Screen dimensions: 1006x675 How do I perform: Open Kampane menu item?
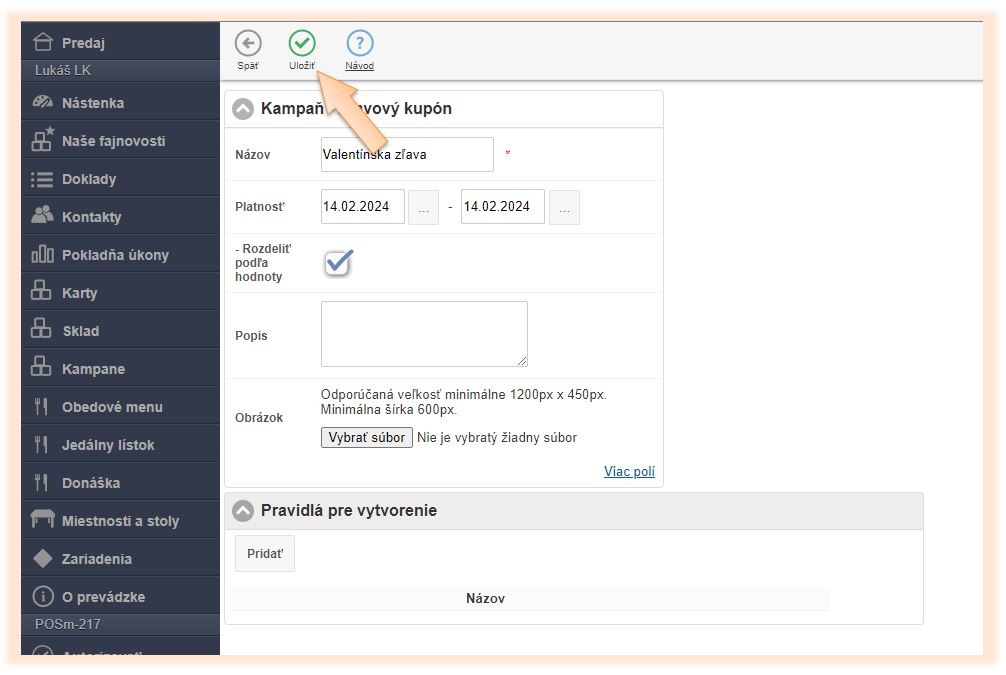pos(93,369)
